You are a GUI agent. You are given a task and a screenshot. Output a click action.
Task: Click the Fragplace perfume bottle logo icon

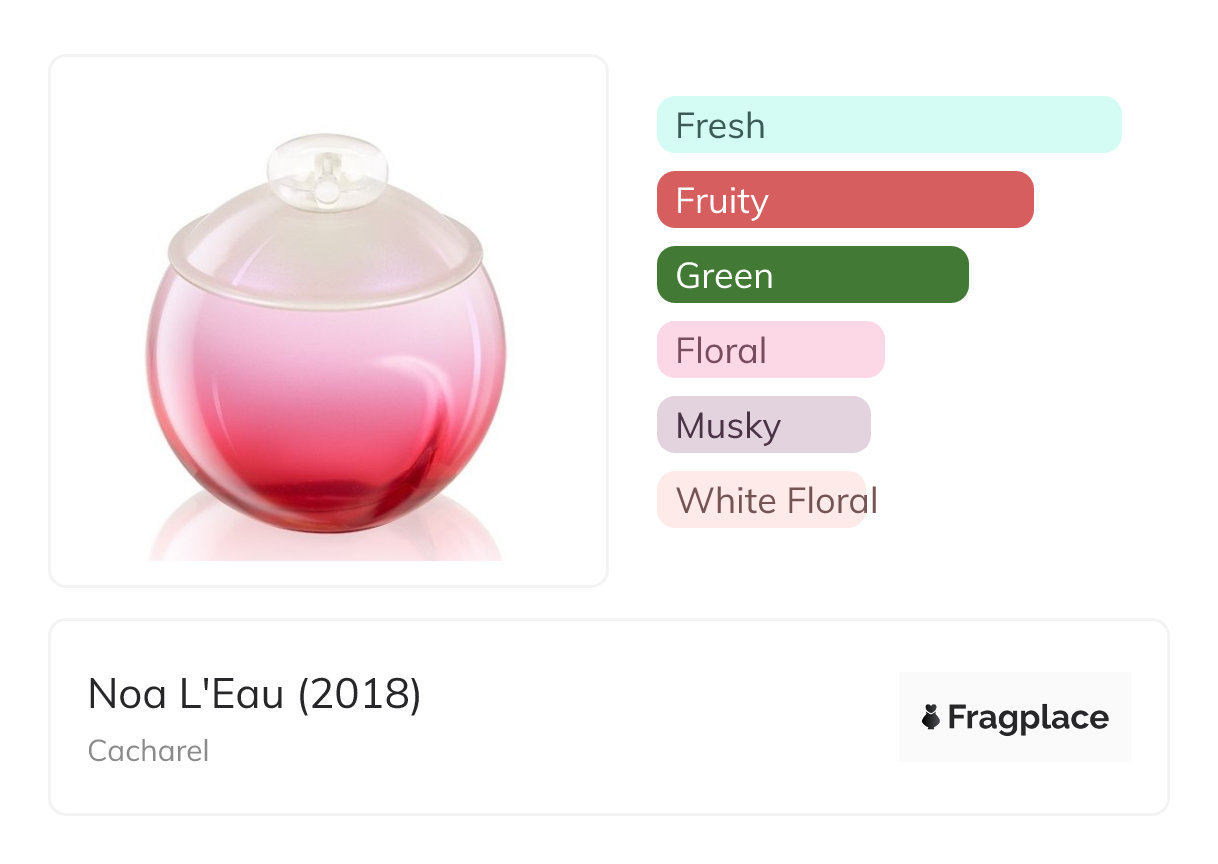[931, 717]
